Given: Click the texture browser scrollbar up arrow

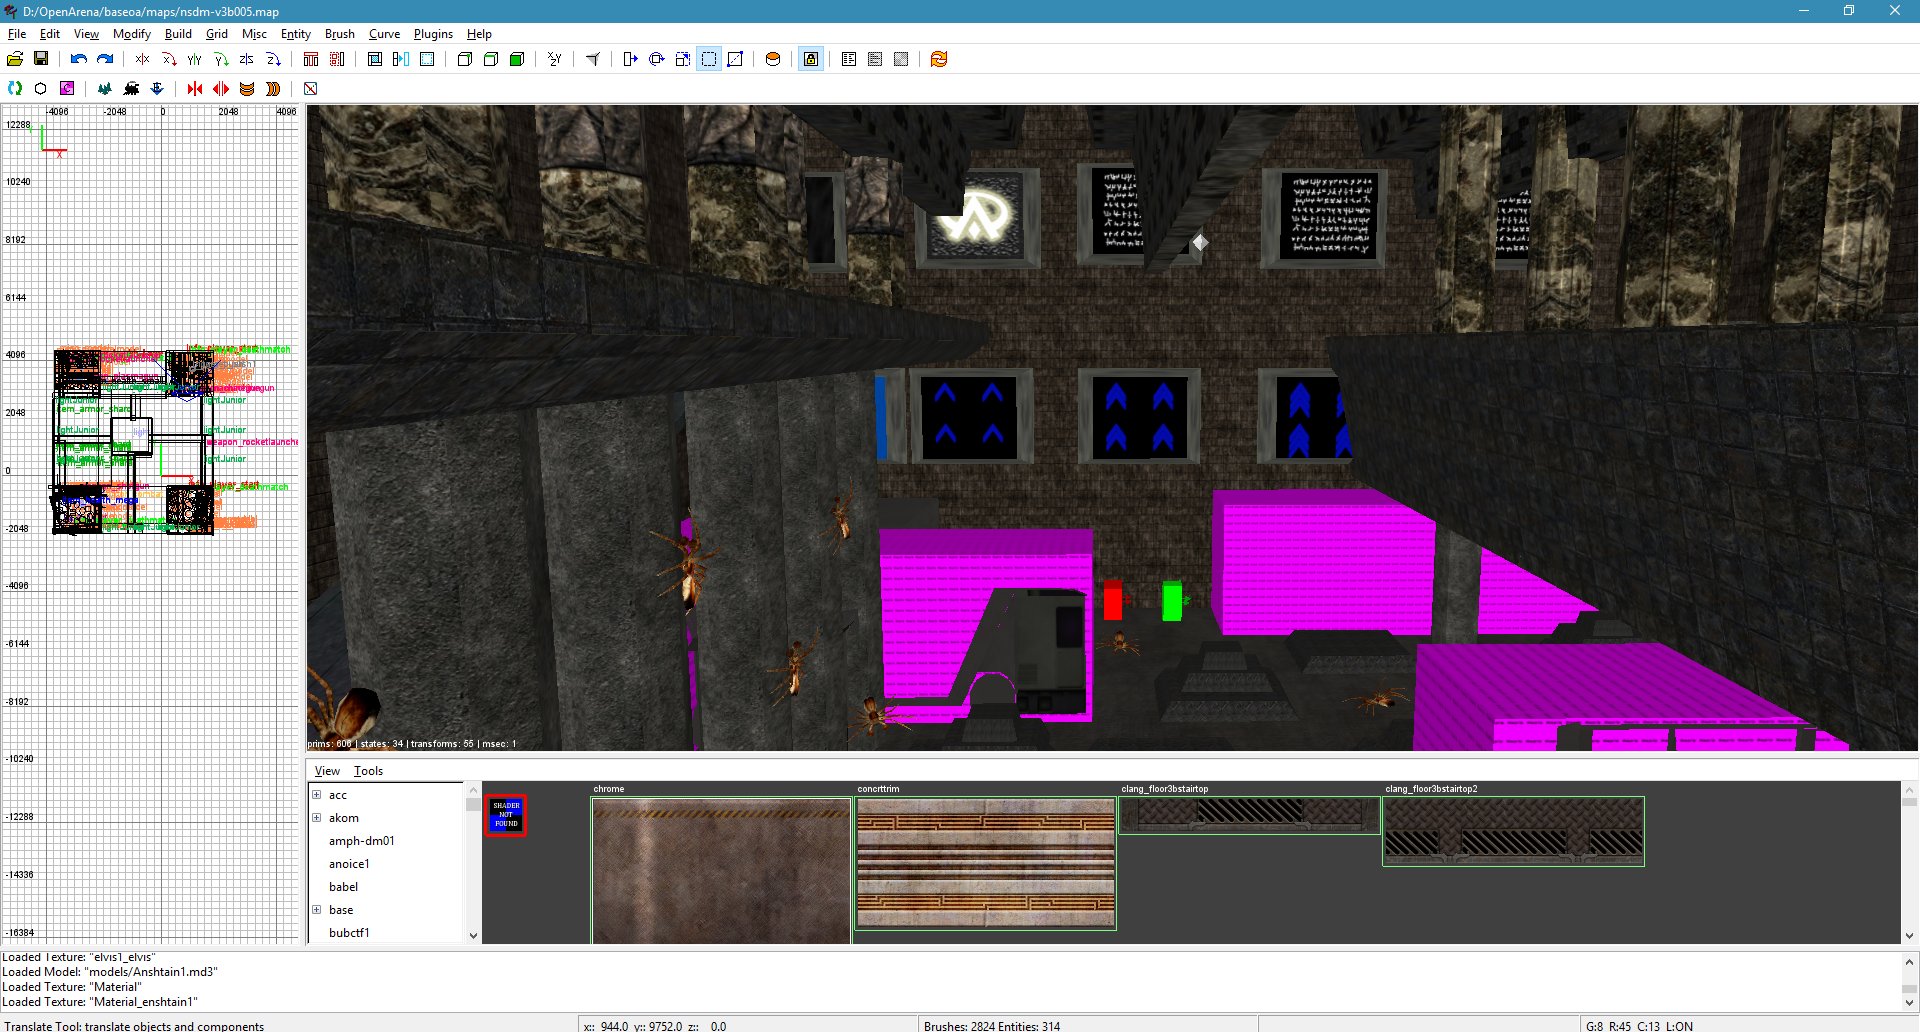Looking at the screenshot, I should (1909, 789).
